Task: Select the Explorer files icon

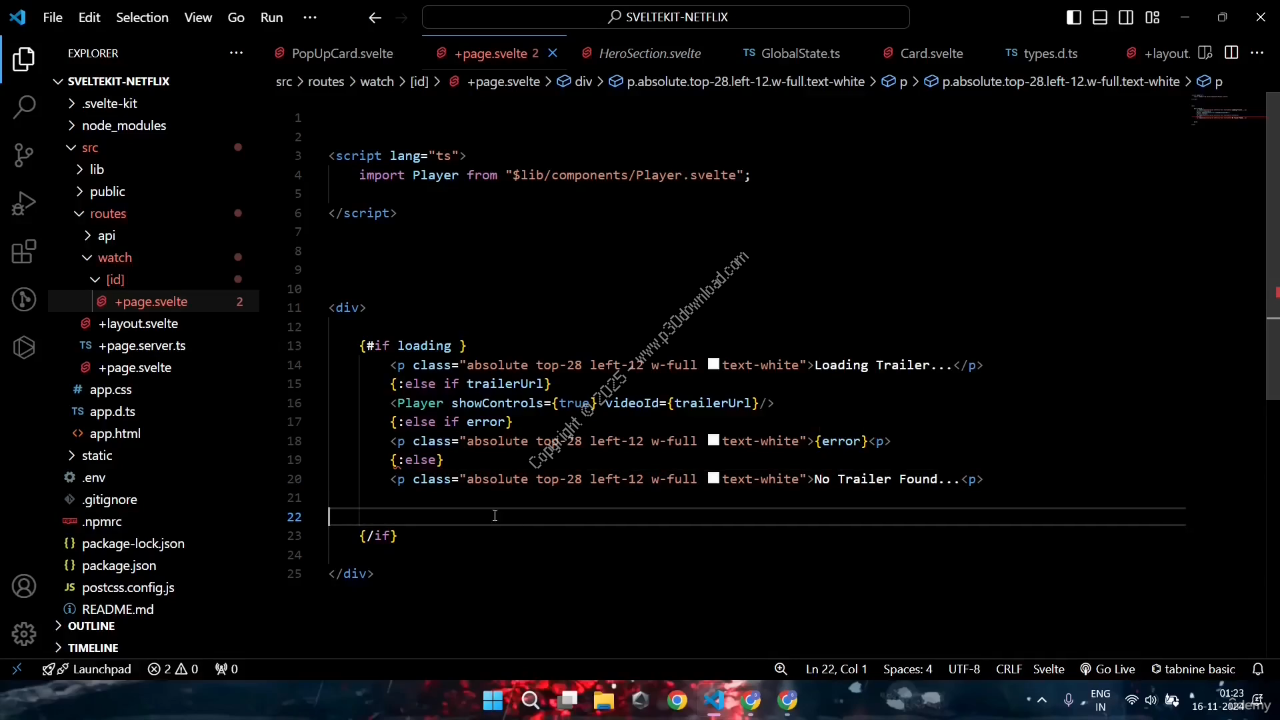Action: coord(24,59)
